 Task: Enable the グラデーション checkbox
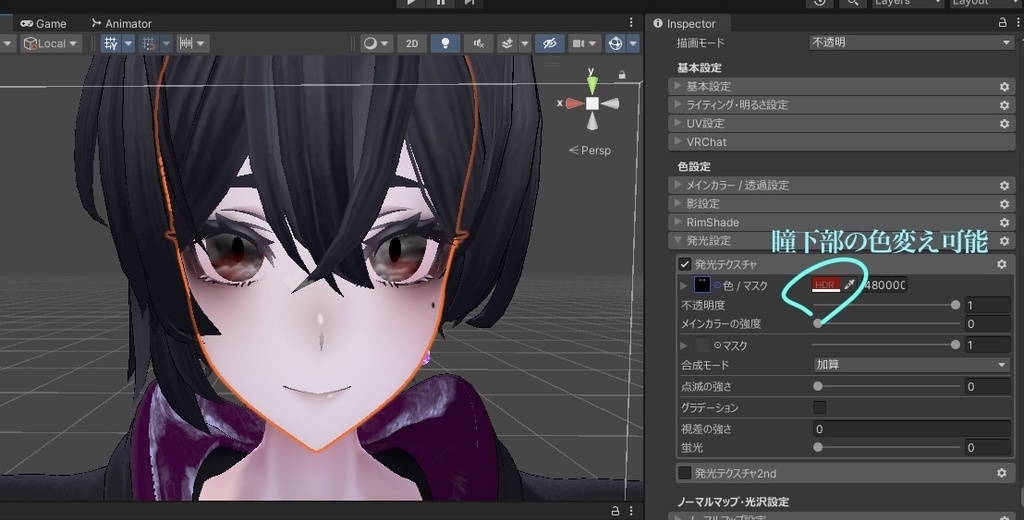[x=820, y=408]
